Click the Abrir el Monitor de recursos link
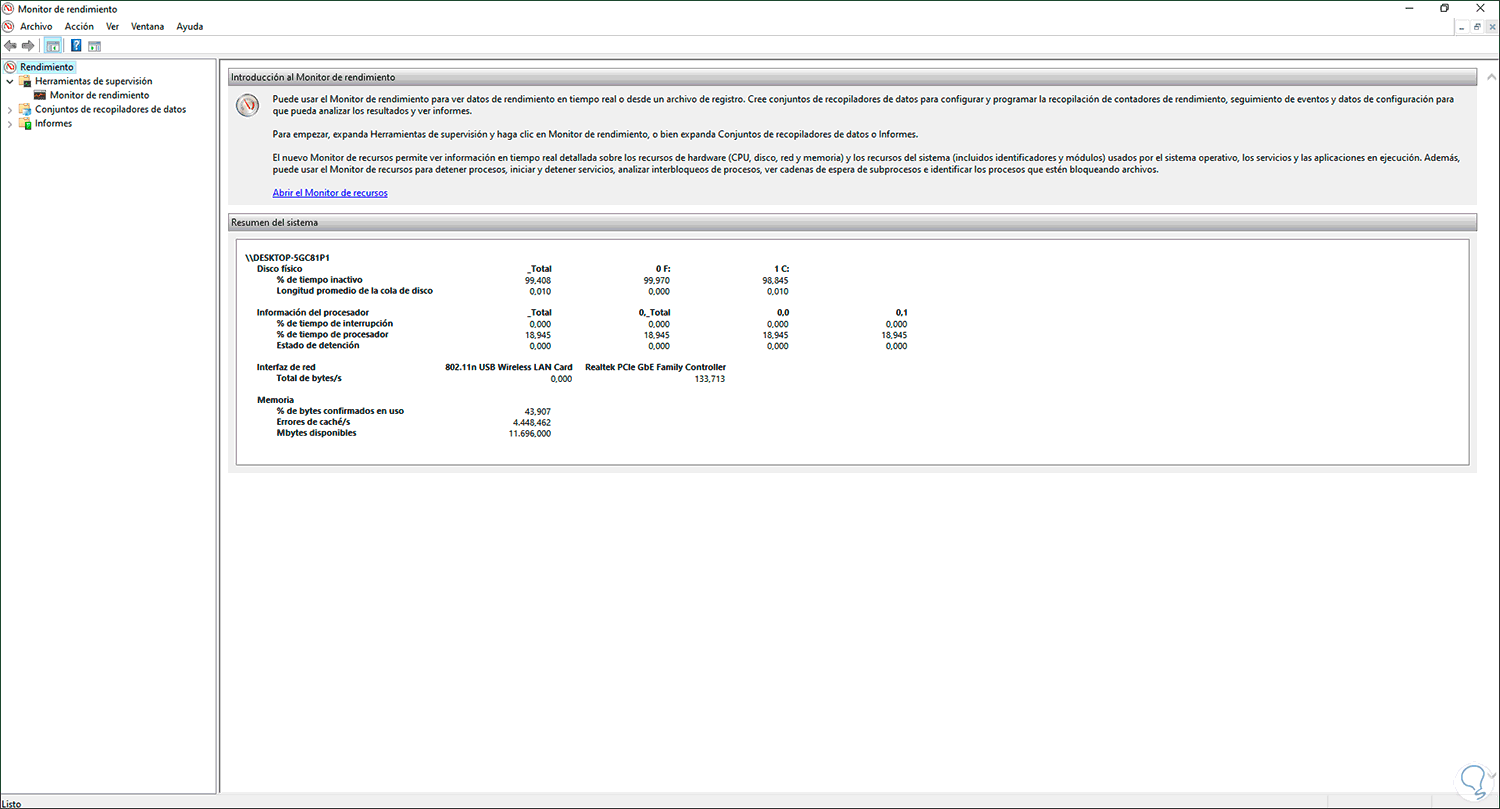 [x=330, y=192]
